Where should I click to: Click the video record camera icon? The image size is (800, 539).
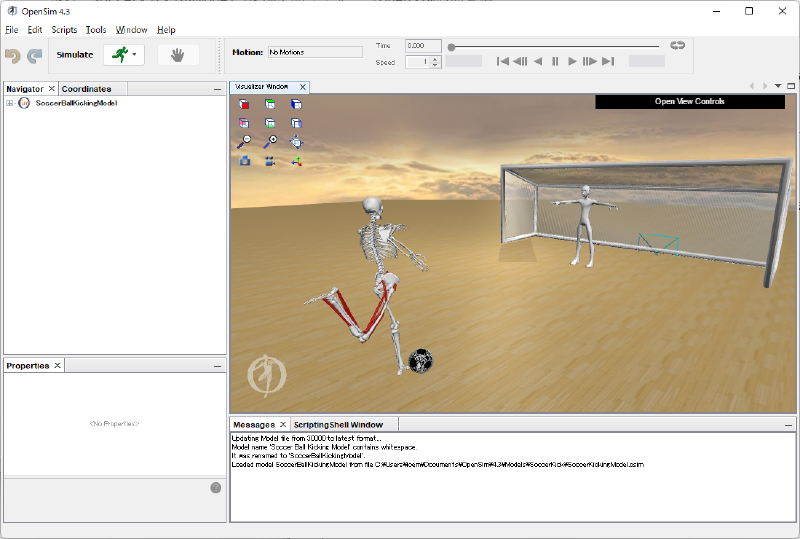coord(270,160)
